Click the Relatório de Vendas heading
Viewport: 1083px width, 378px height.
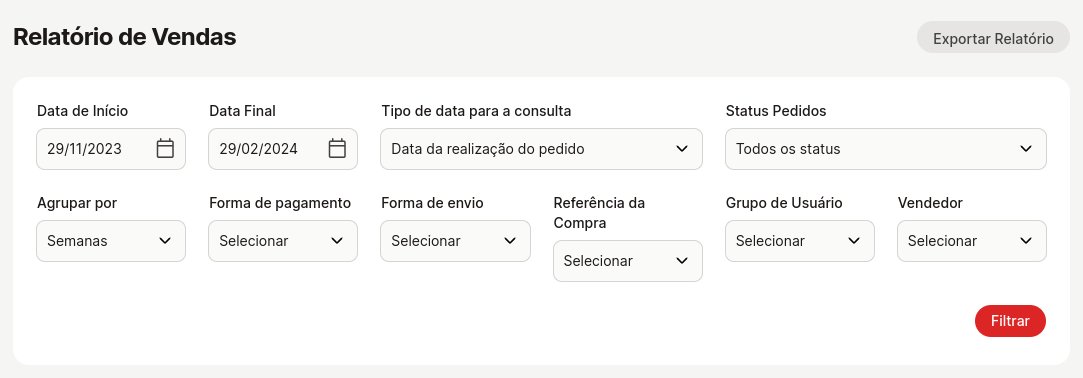124,37
